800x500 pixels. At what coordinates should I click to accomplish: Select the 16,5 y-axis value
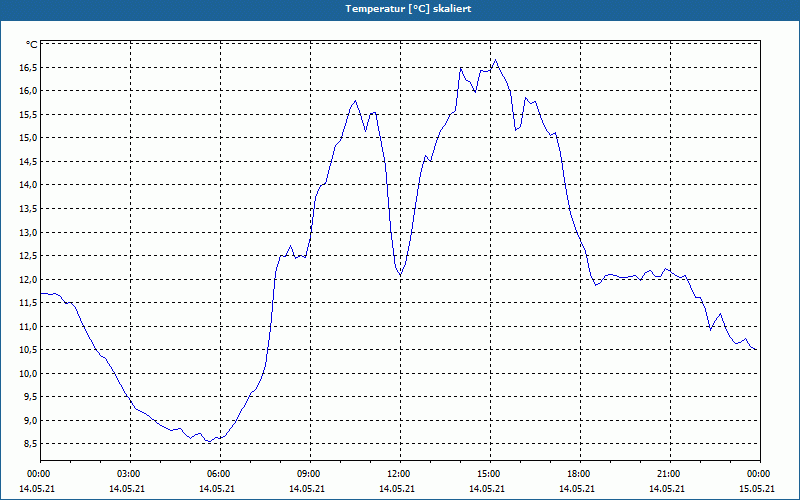click(28, 67)
